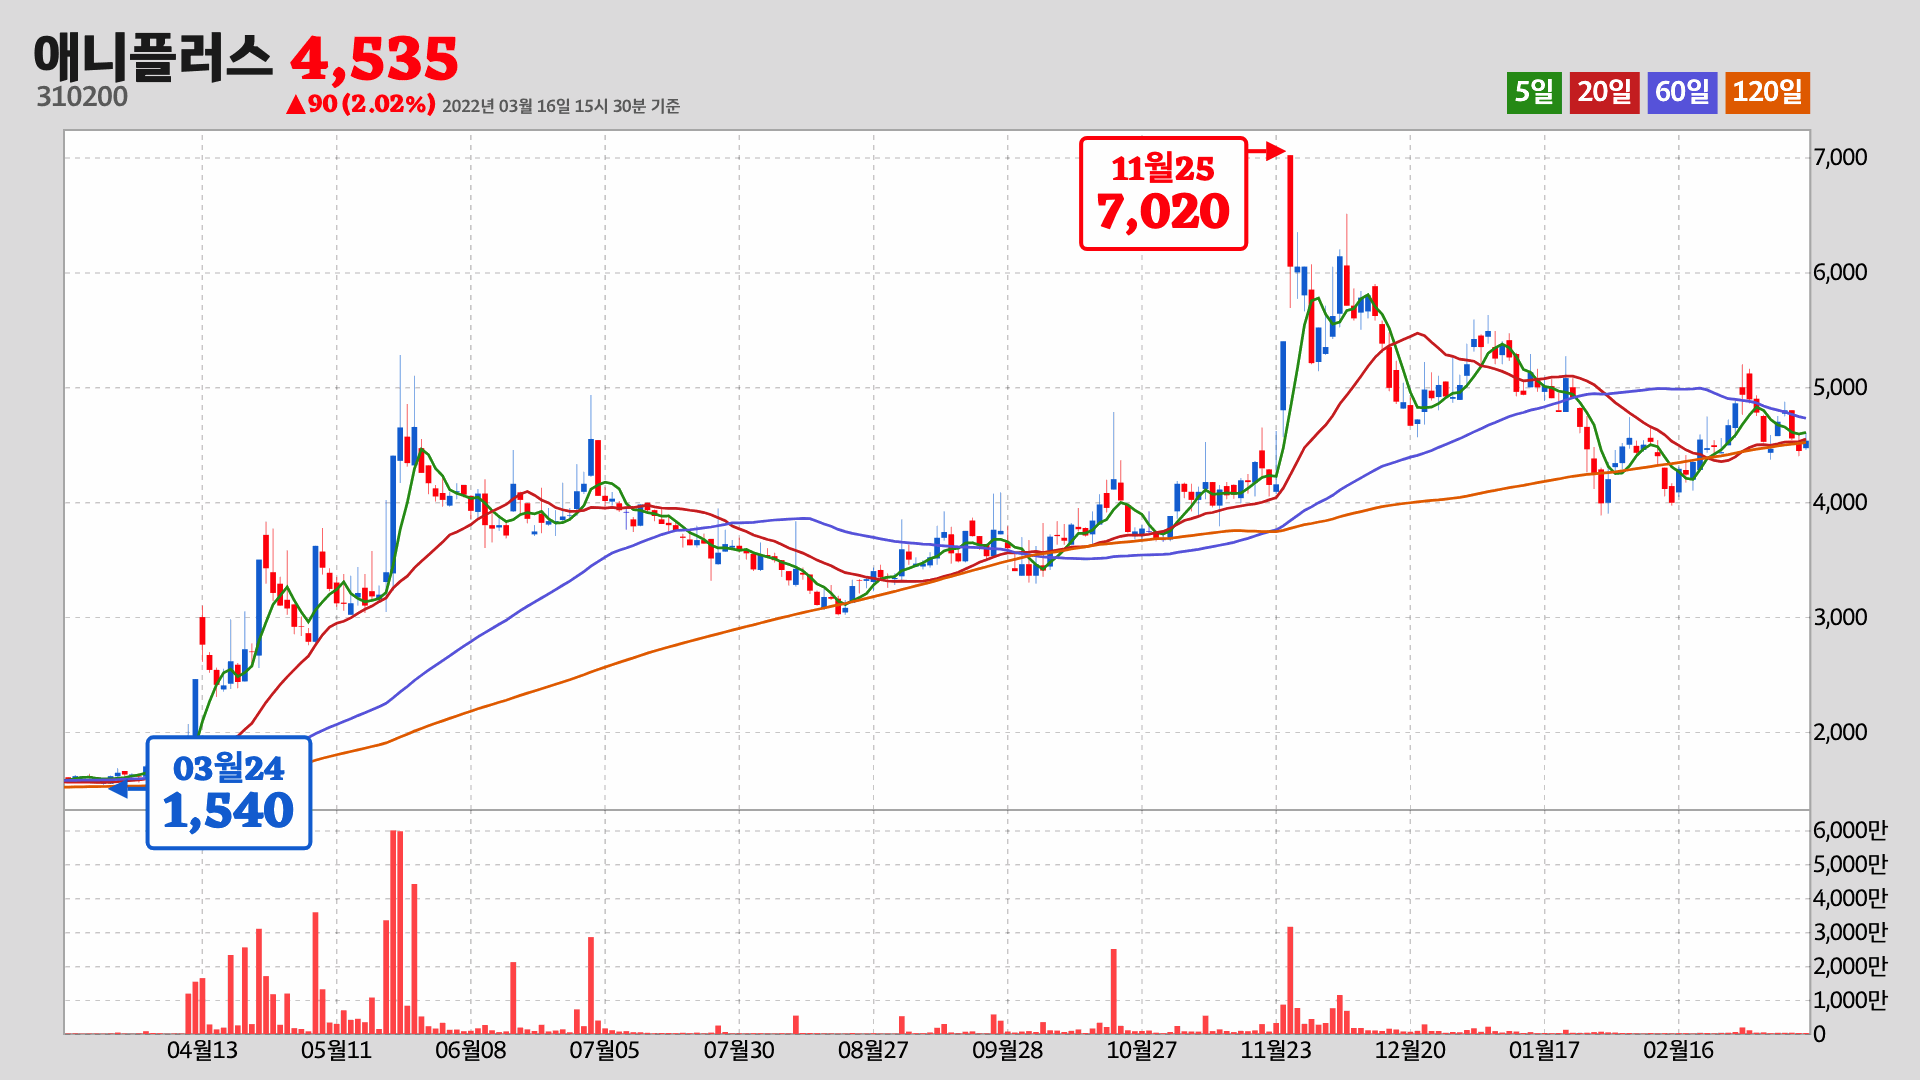Image resolution: width=1920 pixels, height=1080 pixels.
Task: Click the purple 60일 moving average legend
Action: (1682, 93)
